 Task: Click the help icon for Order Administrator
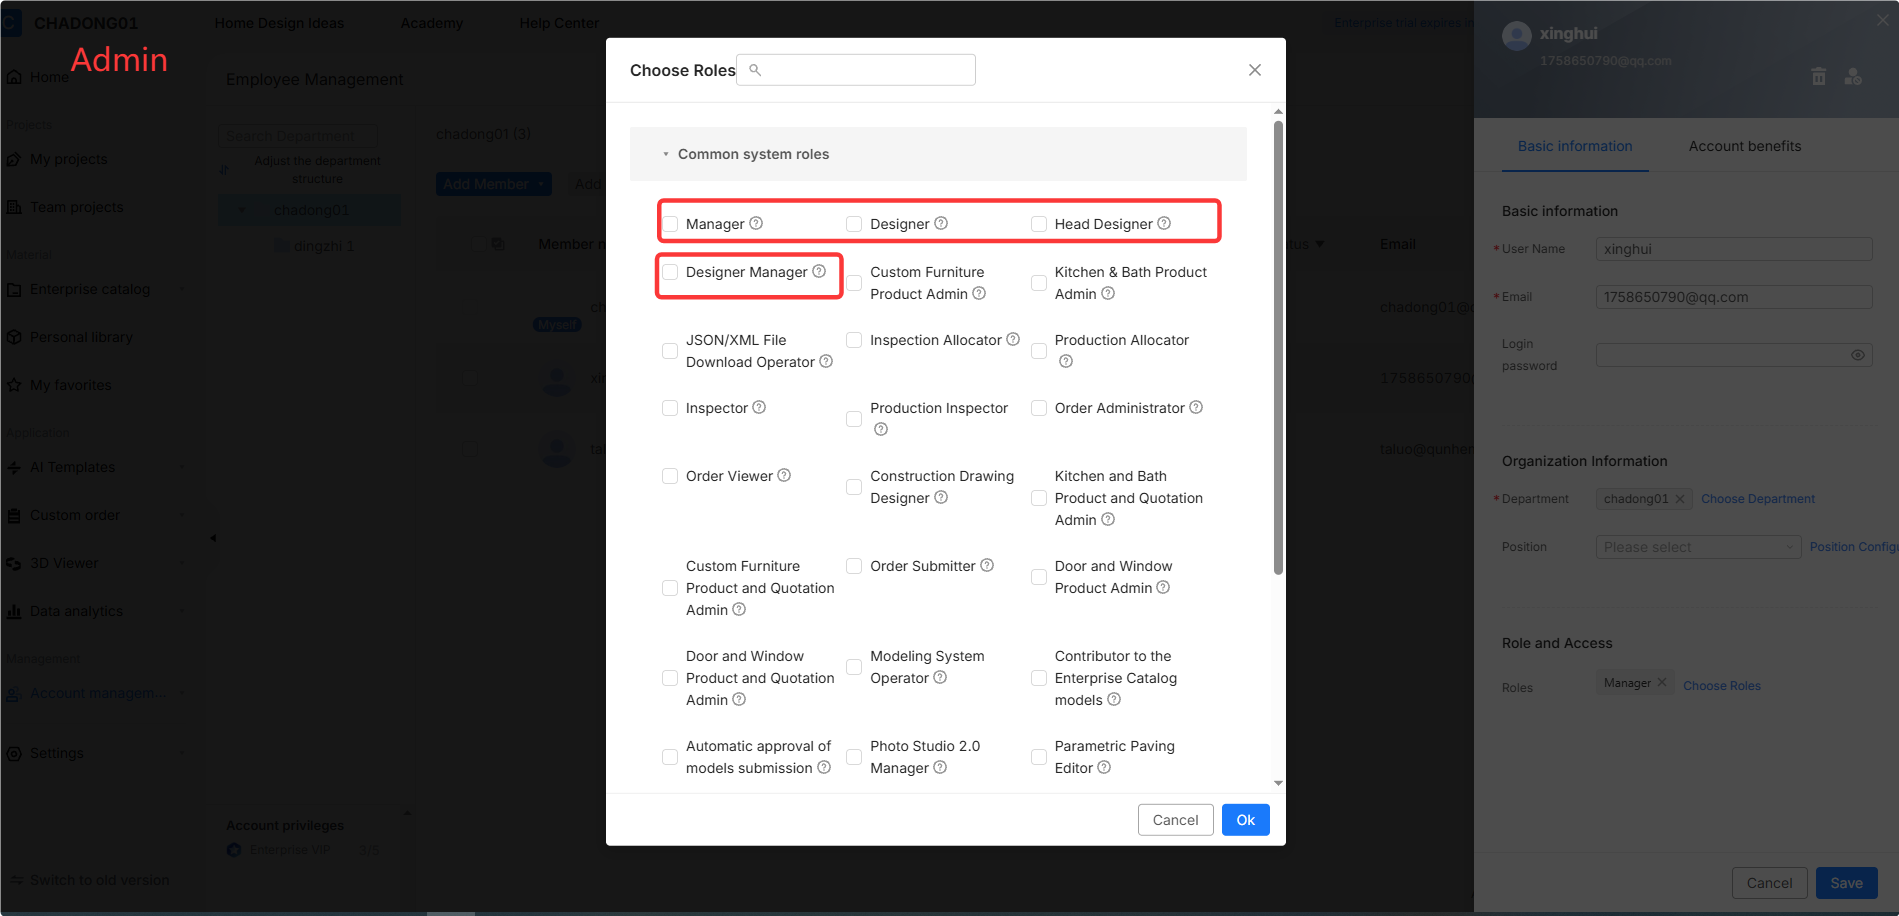tap(1196, 407)
